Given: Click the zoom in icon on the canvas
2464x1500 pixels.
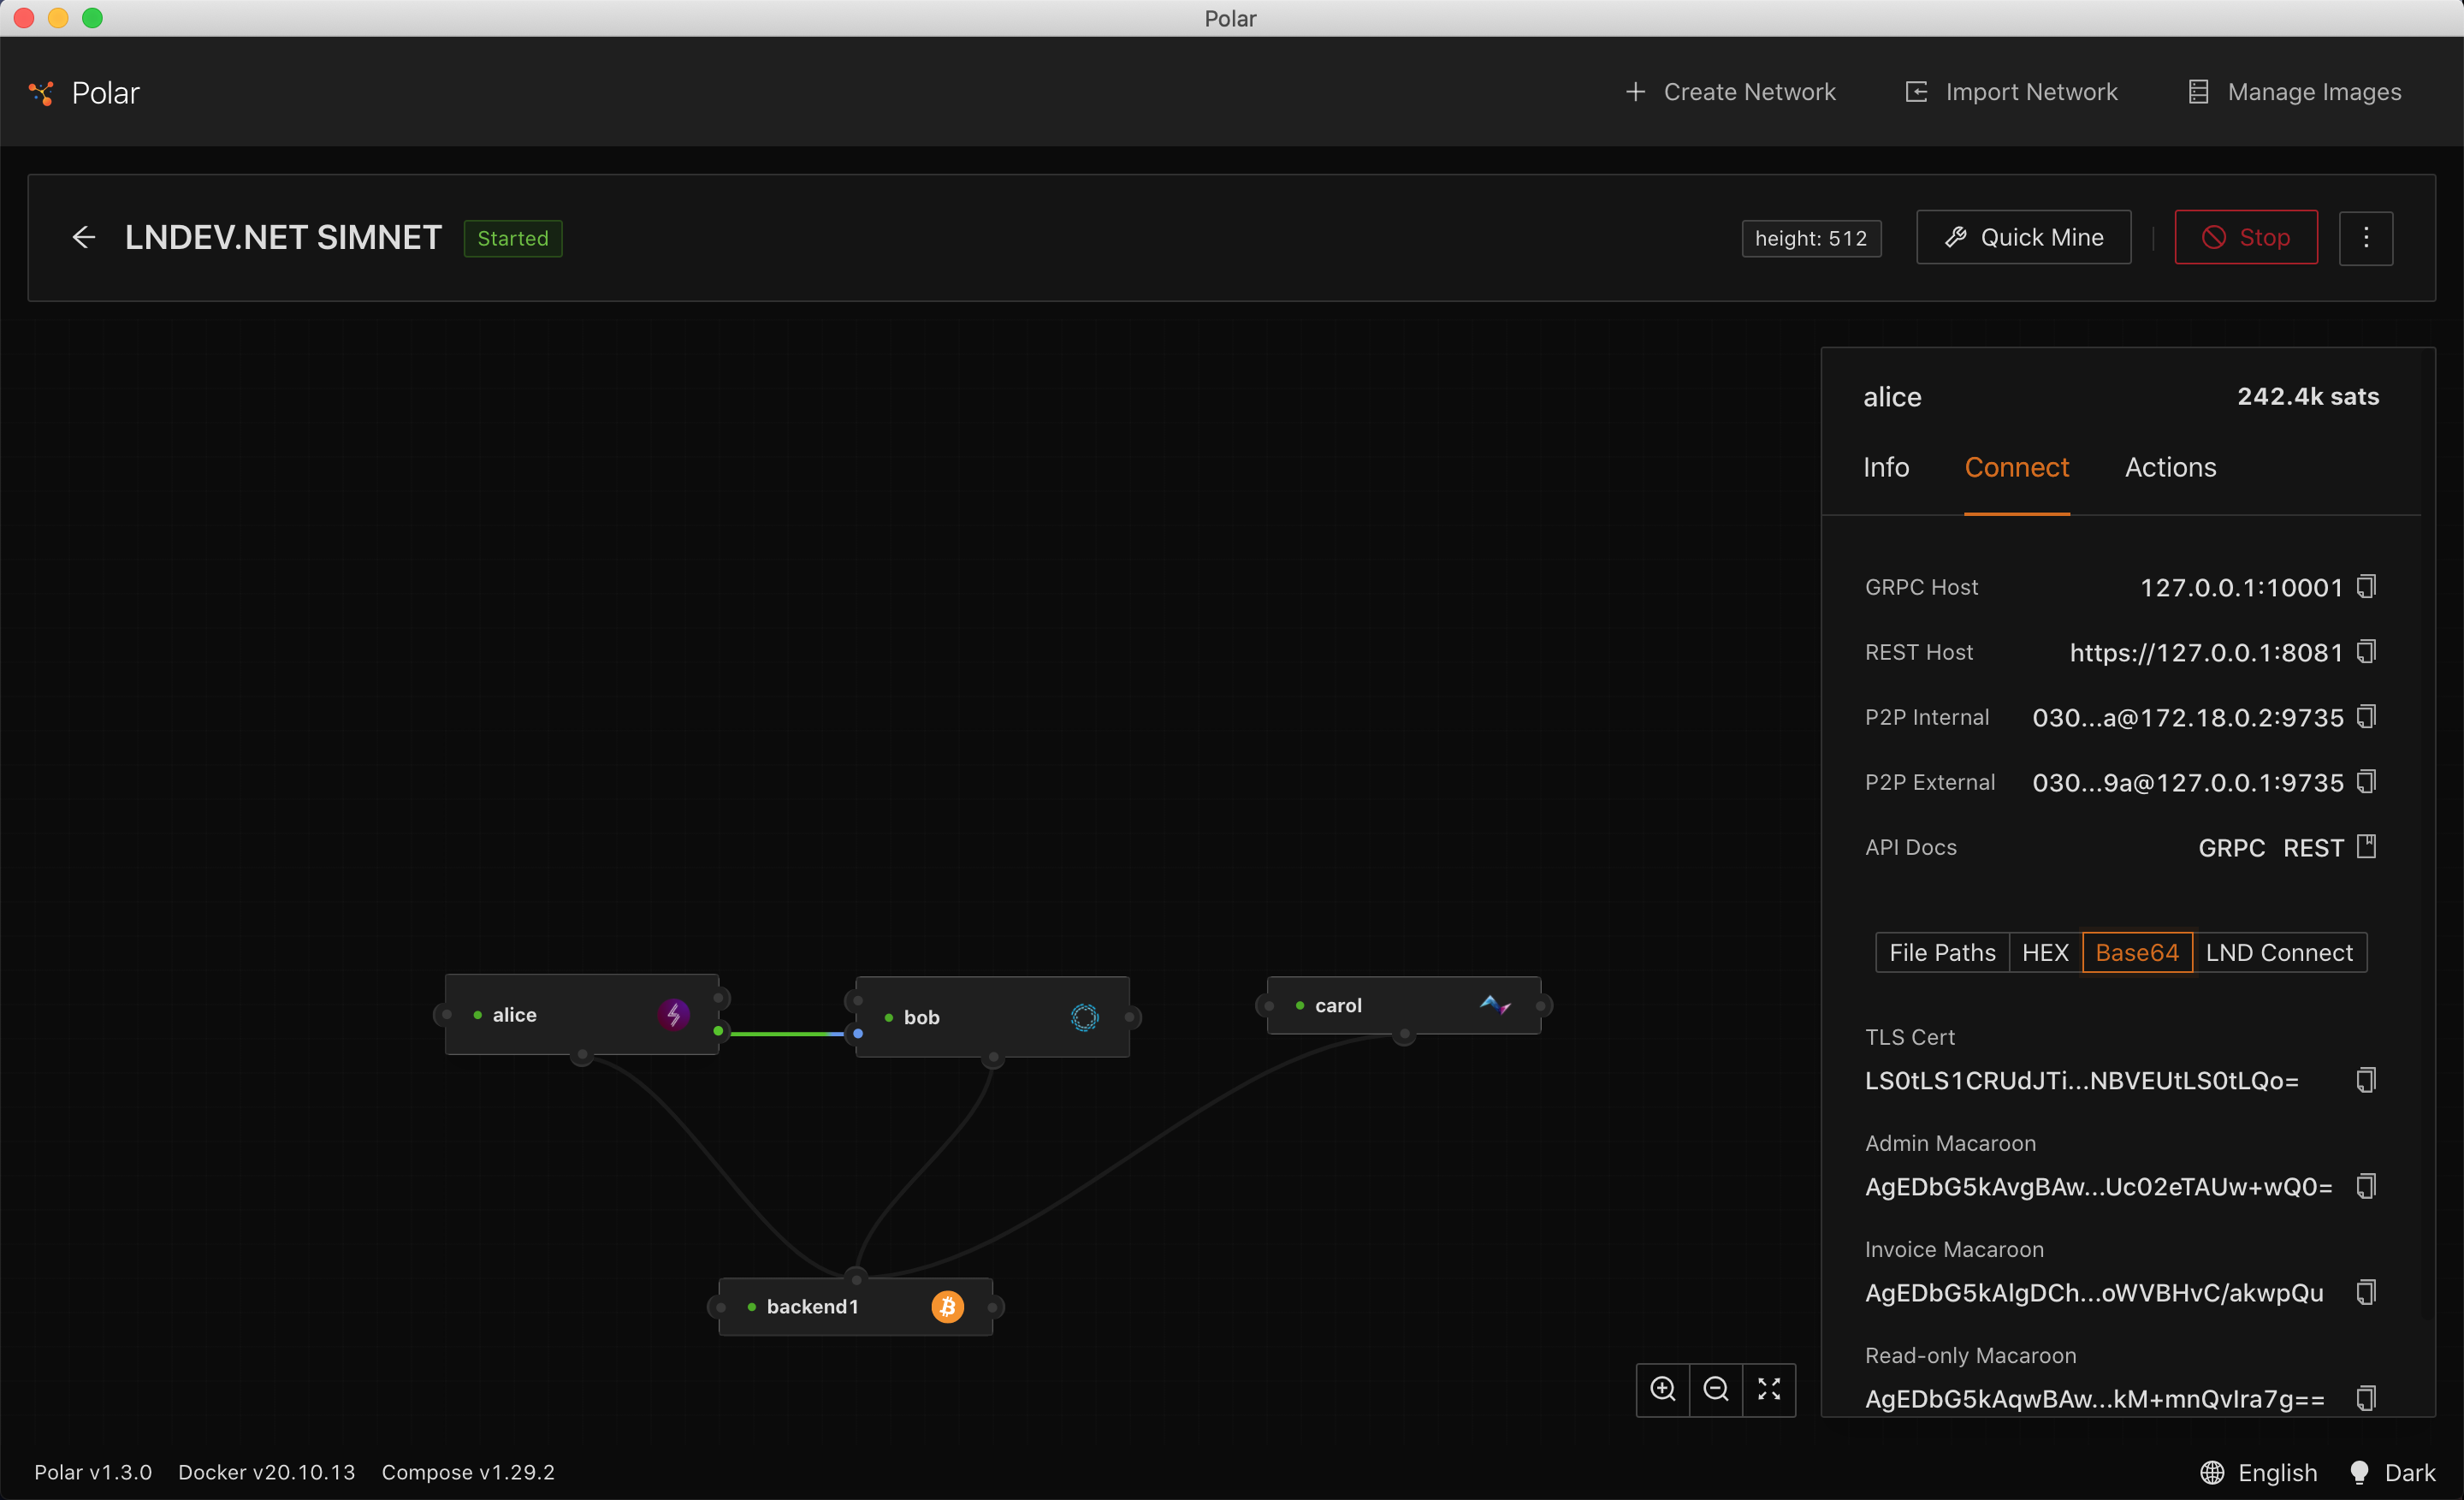Looking at the screenshot, I should (1663, 1389).
